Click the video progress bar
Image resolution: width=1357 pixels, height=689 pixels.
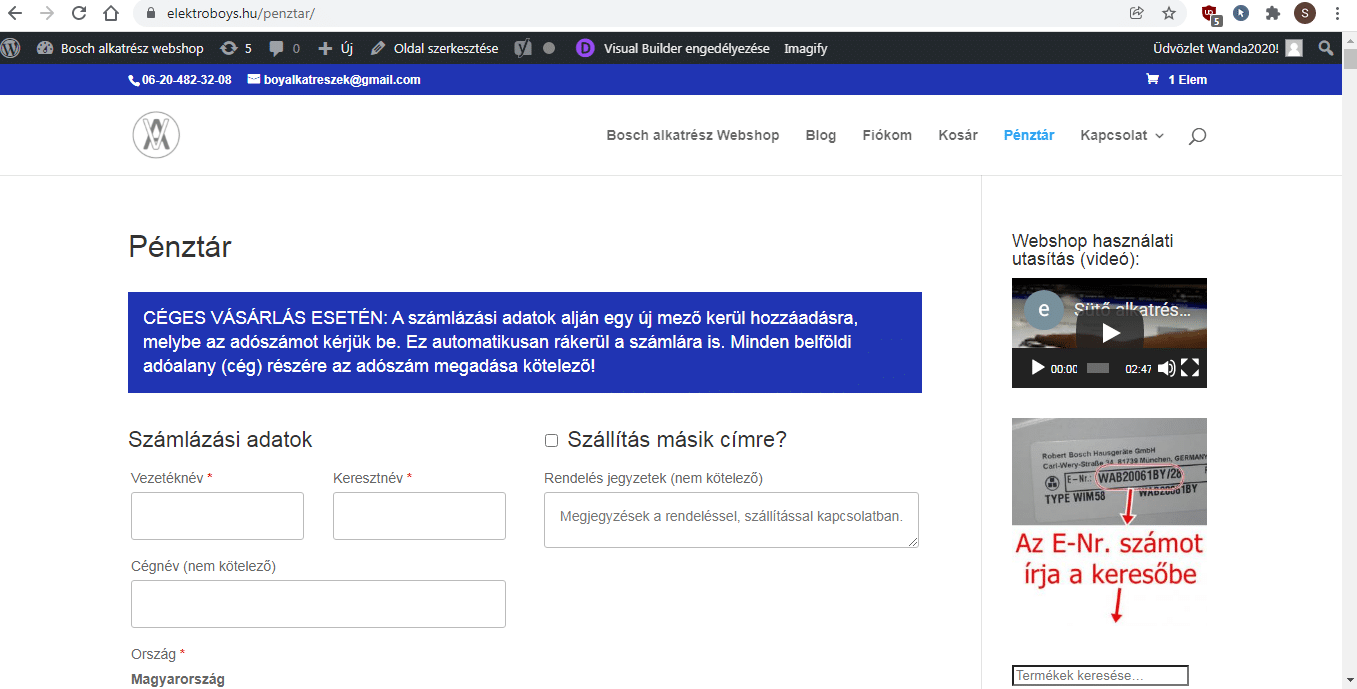click(x=1098, y=368)
